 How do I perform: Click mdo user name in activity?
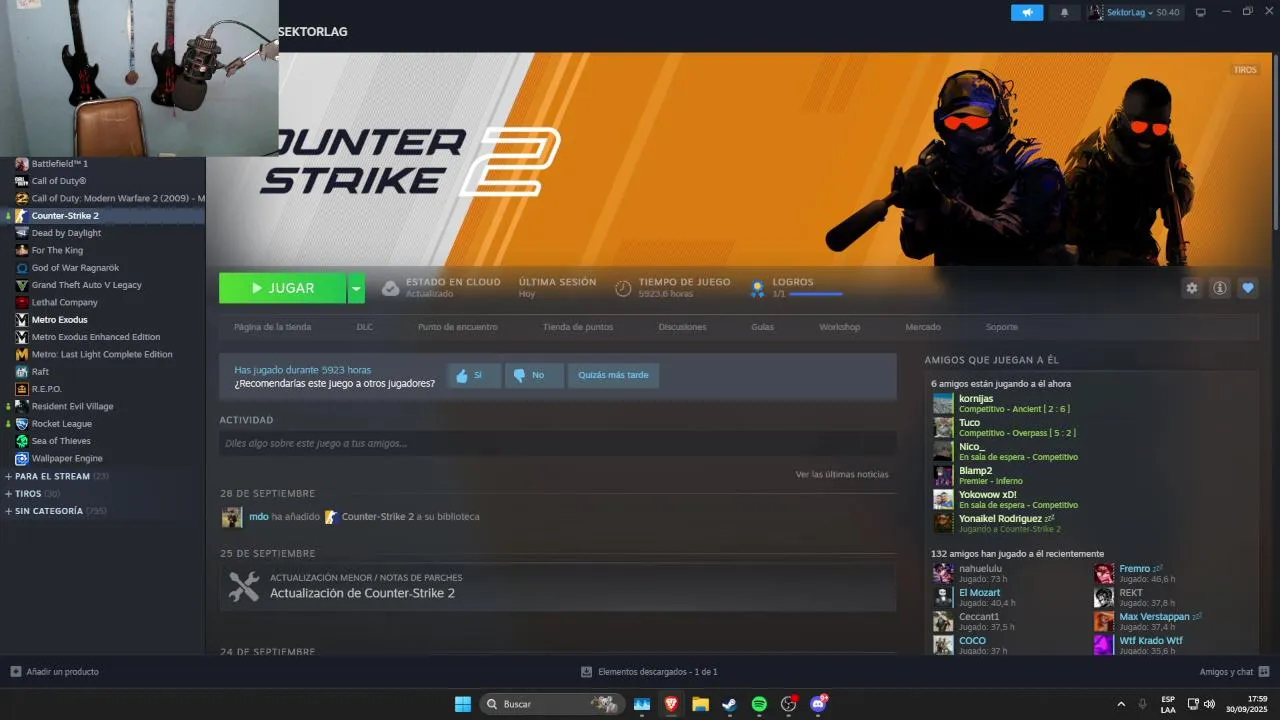258,517
